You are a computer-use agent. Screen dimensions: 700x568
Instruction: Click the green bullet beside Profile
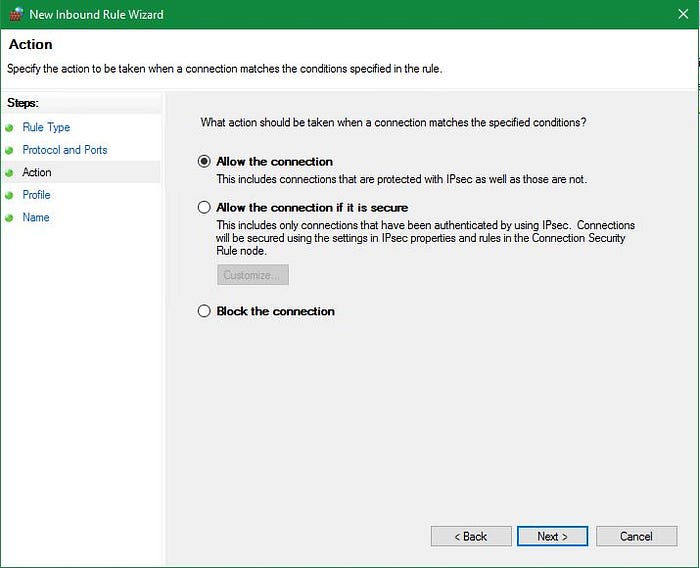coord(9,196)
